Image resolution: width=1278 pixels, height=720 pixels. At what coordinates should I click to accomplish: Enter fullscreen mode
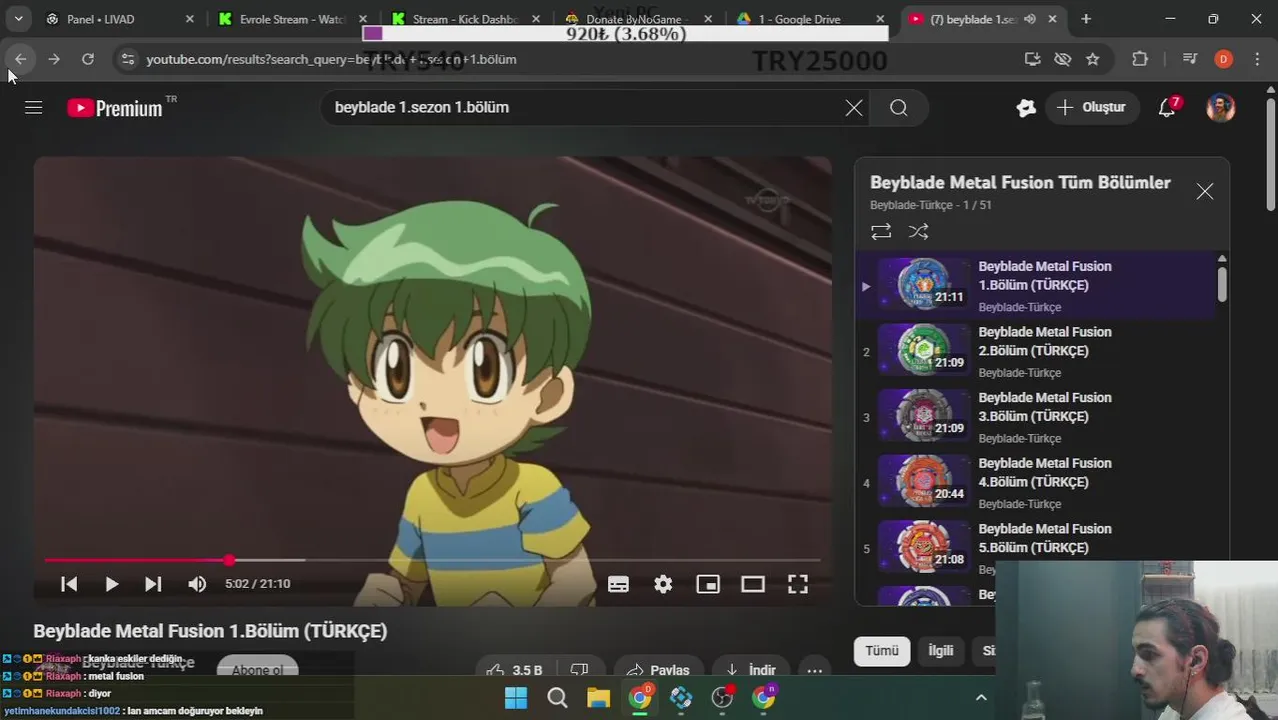coord(797,584)
